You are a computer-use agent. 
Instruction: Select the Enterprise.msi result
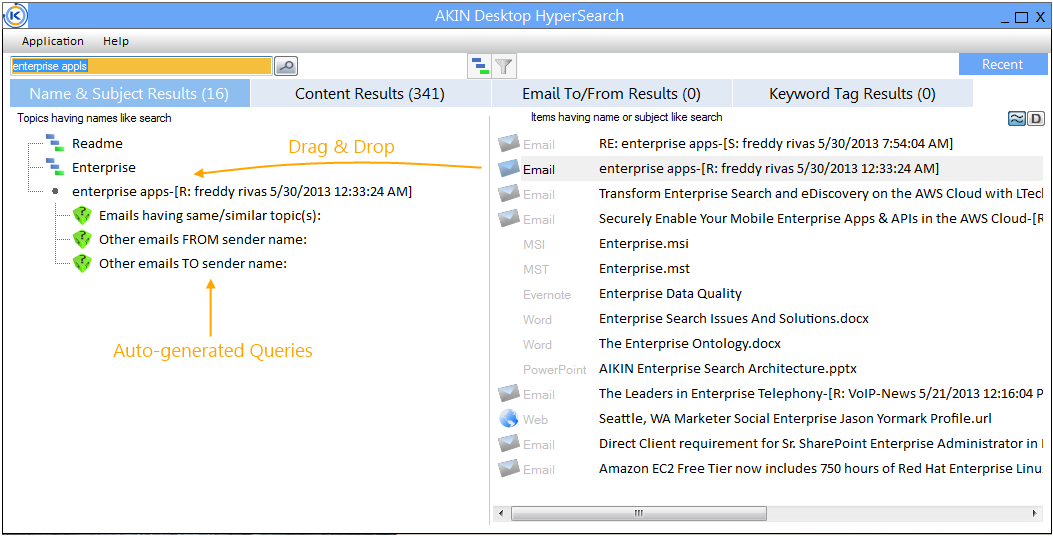(x=643, y=243)
